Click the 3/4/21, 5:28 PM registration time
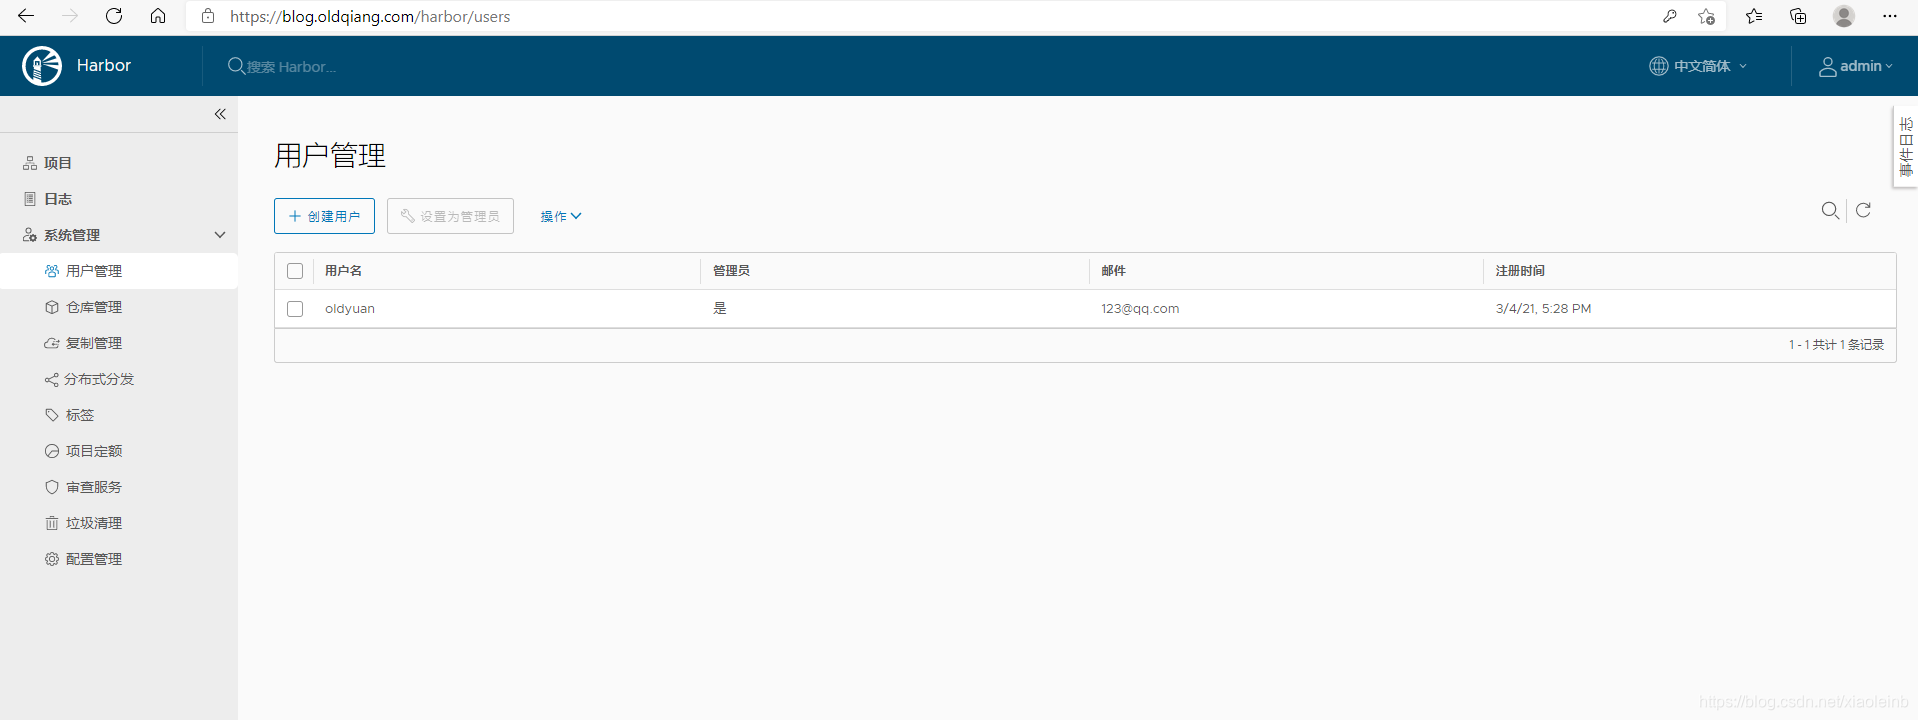This screenshot has height=720, width=1918. pyautogui.click(x=1543, y=309)
